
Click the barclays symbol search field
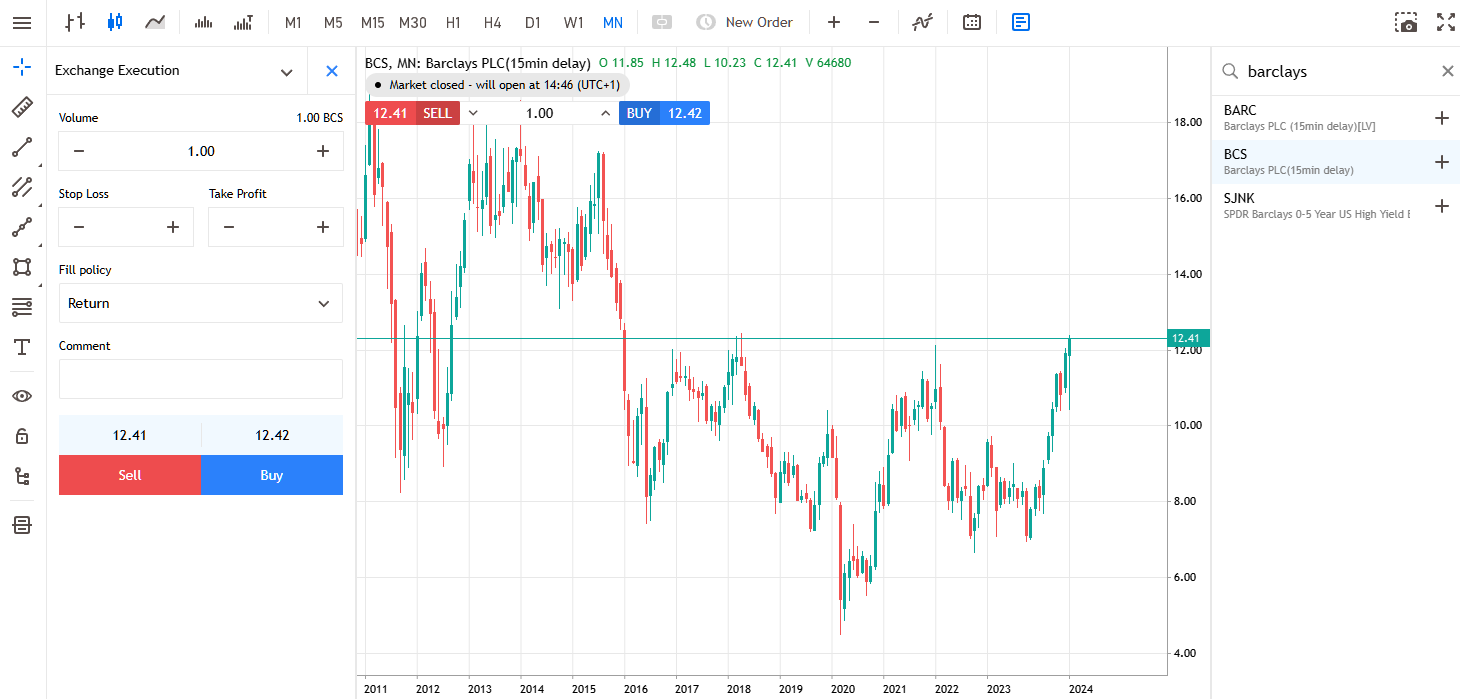[1335, 71]
